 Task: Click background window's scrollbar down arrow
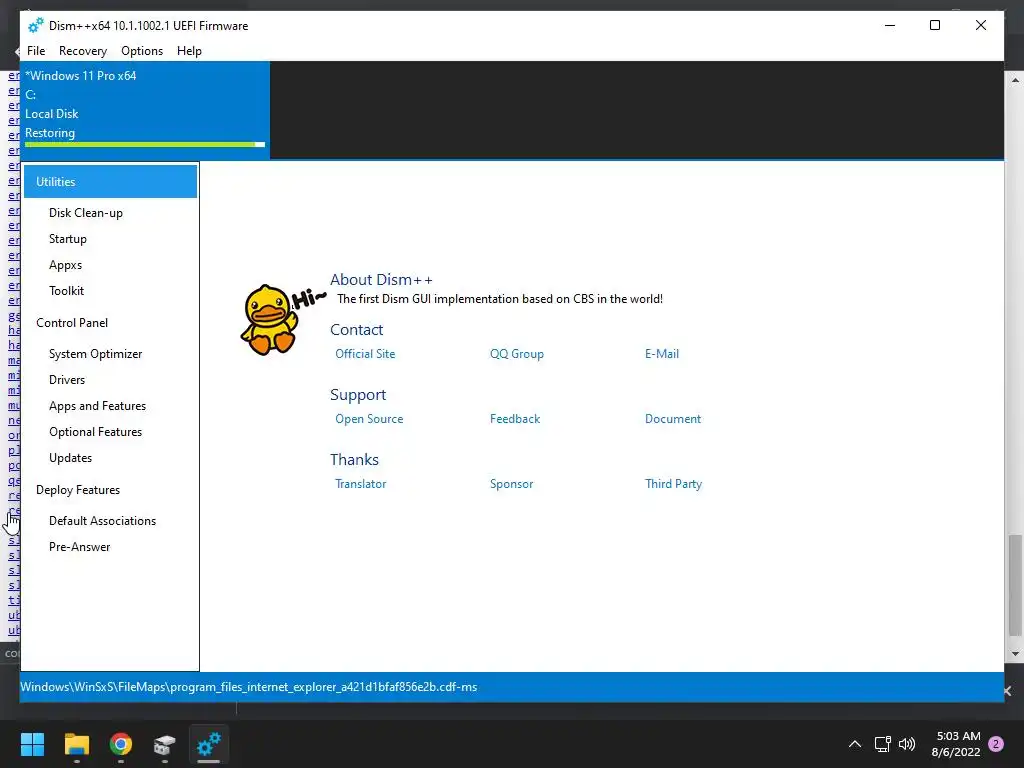(x=1015, y=653)
